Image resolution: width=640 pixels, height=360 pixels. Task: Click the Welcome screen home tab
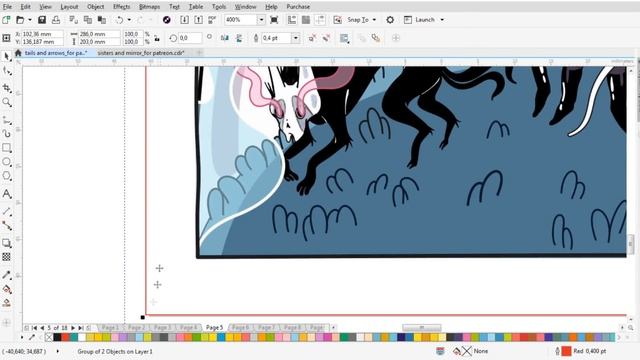[x=18, y=53]
